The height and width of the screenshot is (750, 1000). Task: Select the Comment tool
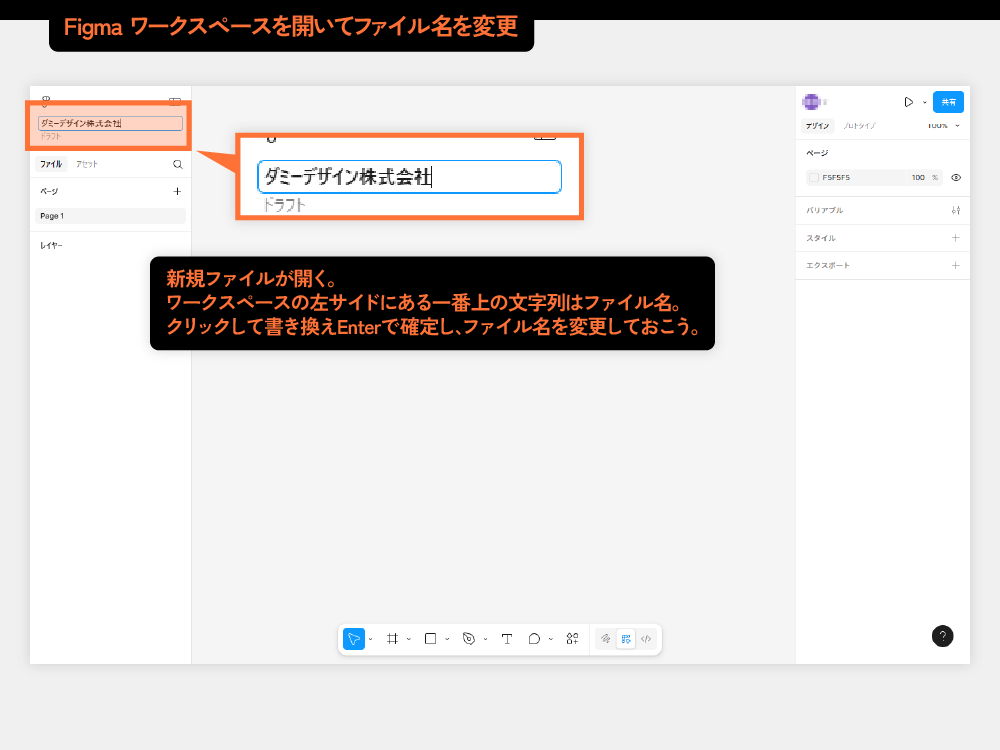coord(534,639)
